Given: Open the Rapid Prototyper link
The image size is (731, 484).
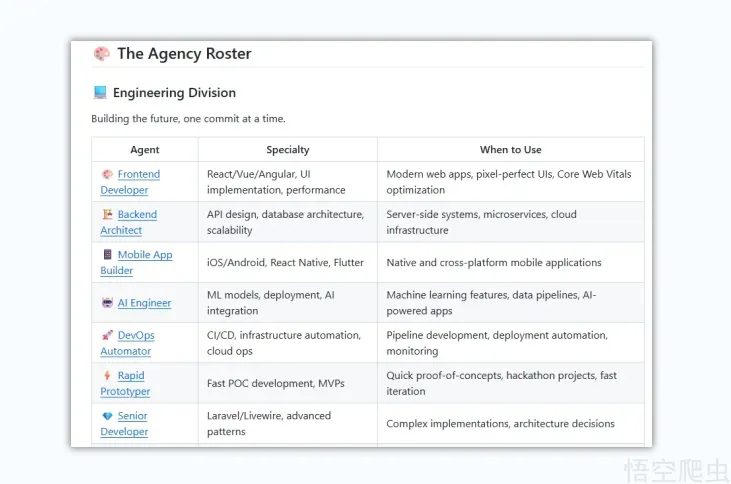Looking at the screenshot, I should pyautogui.click(x=125, y=383).
